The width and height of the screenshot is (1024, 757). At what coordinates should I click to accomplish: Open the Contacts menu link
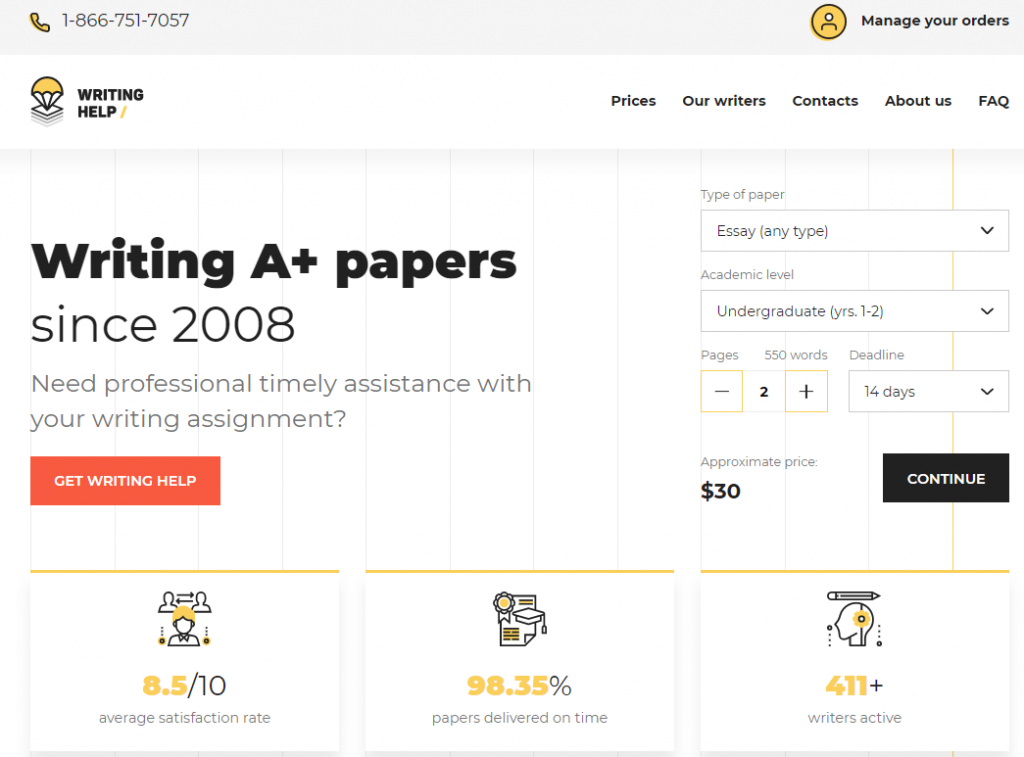point(825,101)
